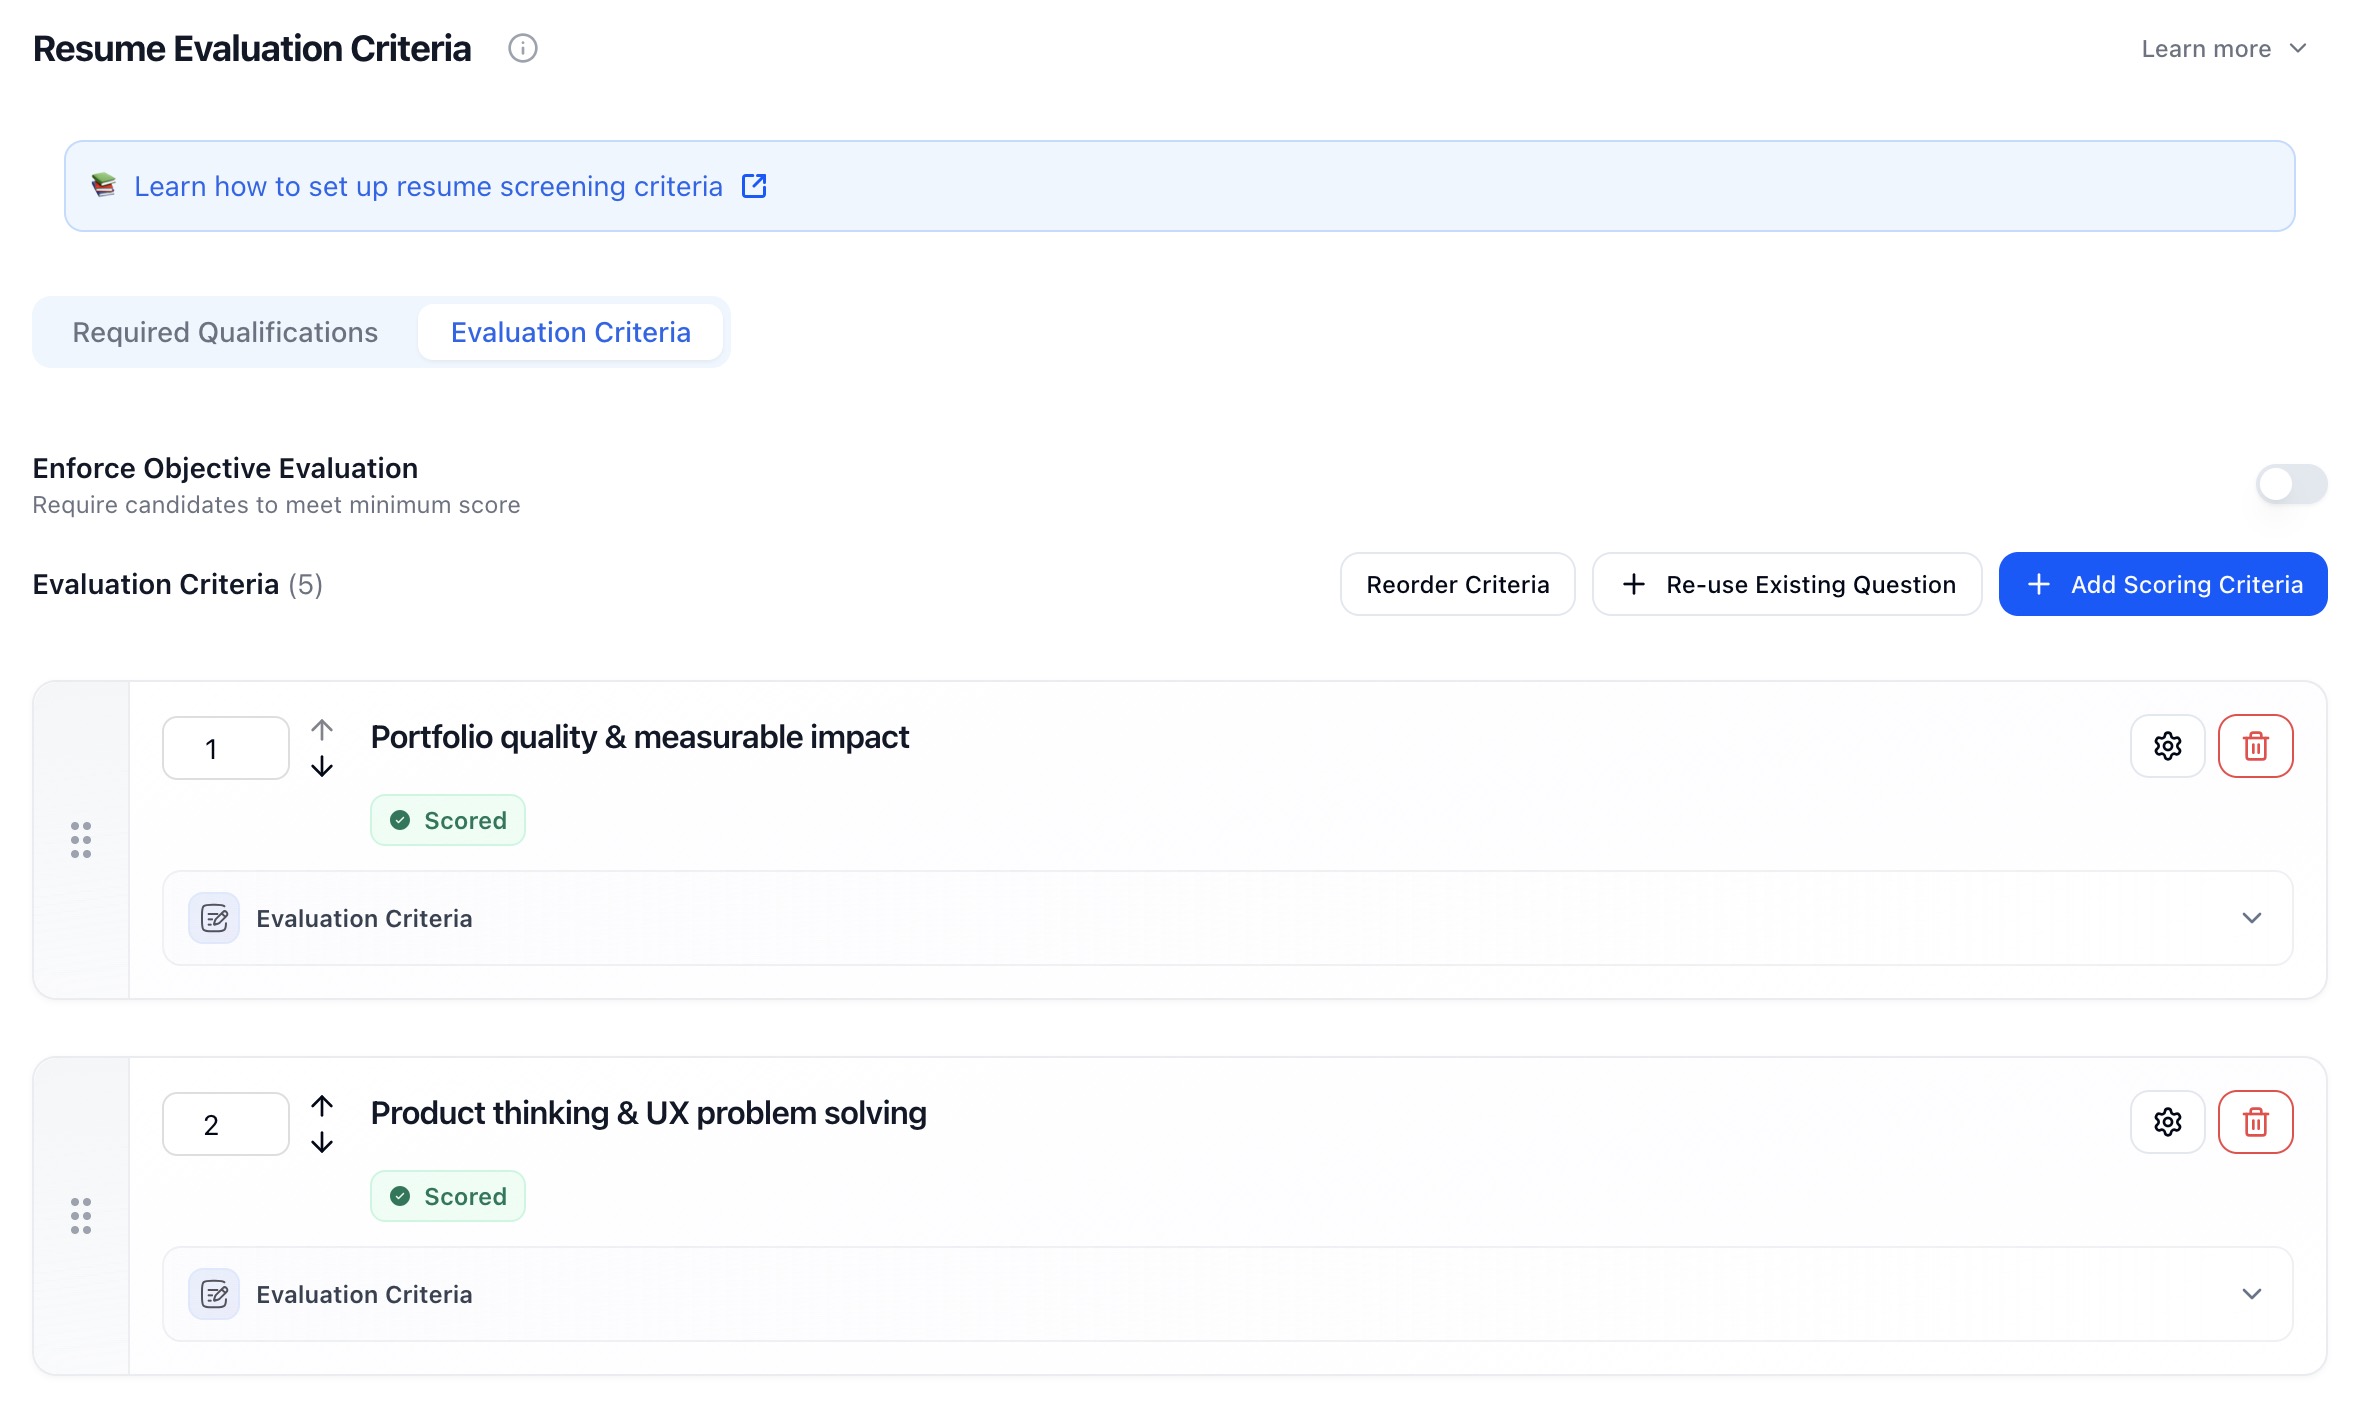Click drag handle of Portfolio quality criterion
The height and width of the screenshot is (1402, 2362).
pyautogui.click(x=81, y=840)
